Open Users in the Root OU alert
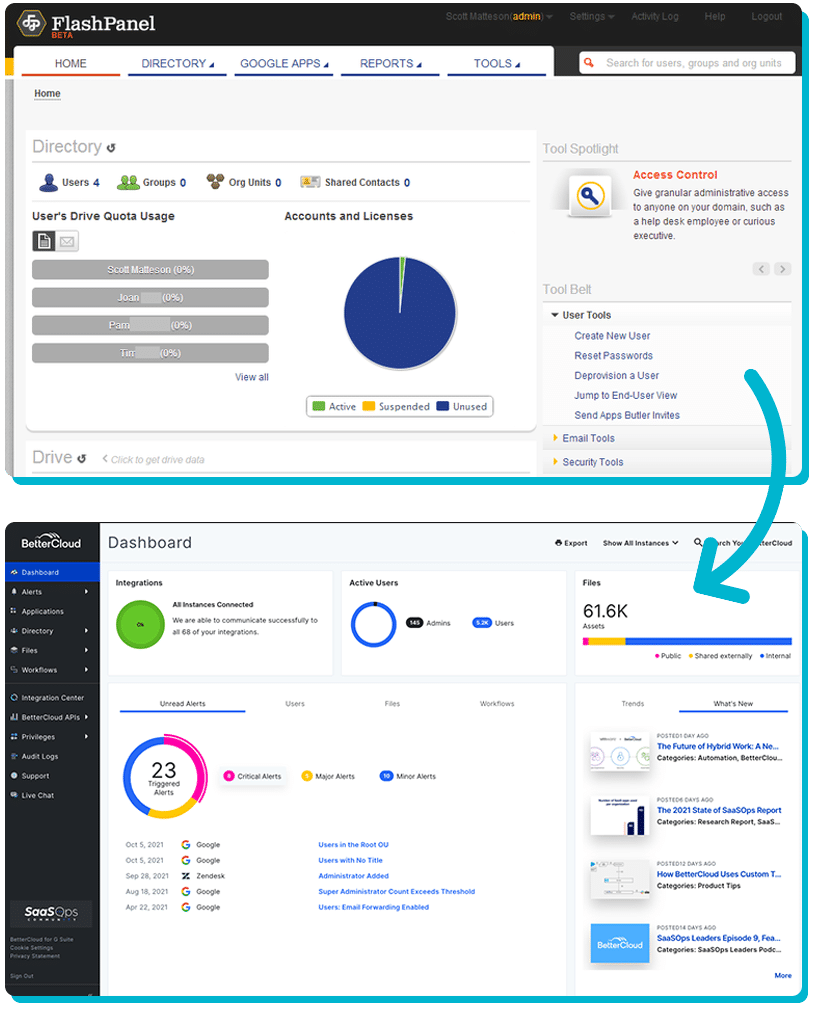This screenshot has width=814, height=1010. click(x=353, y=845)
